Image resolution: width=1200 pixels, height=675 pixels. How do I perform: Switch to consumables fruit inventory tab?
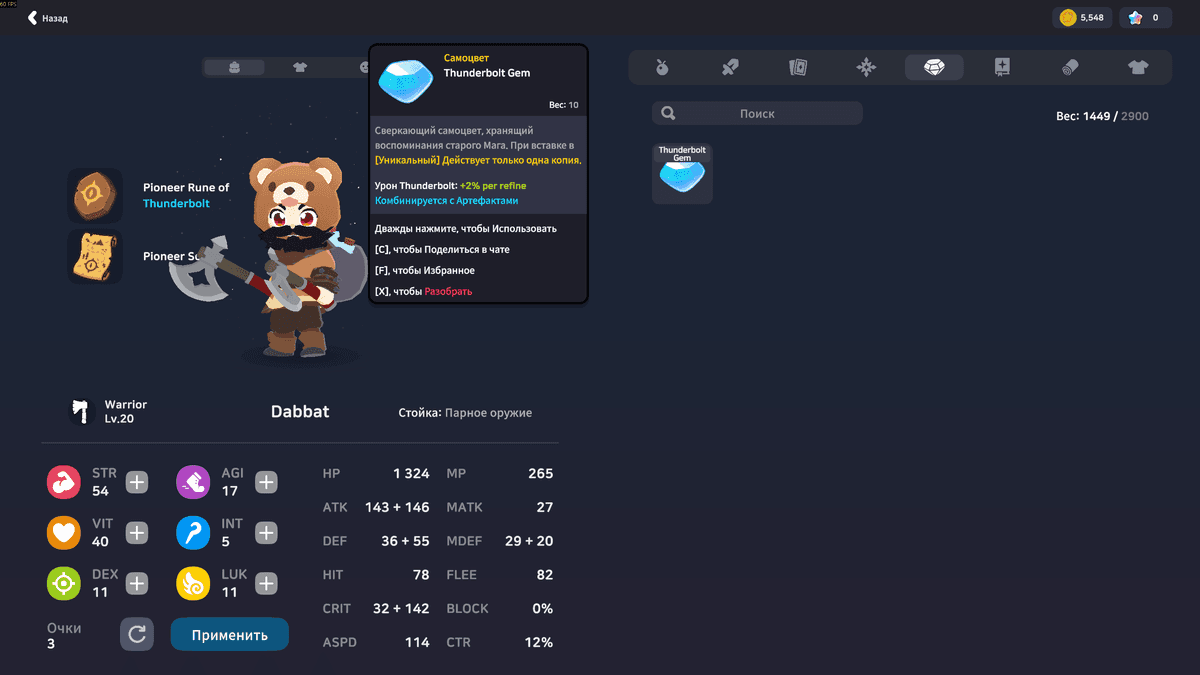point(661,67)
